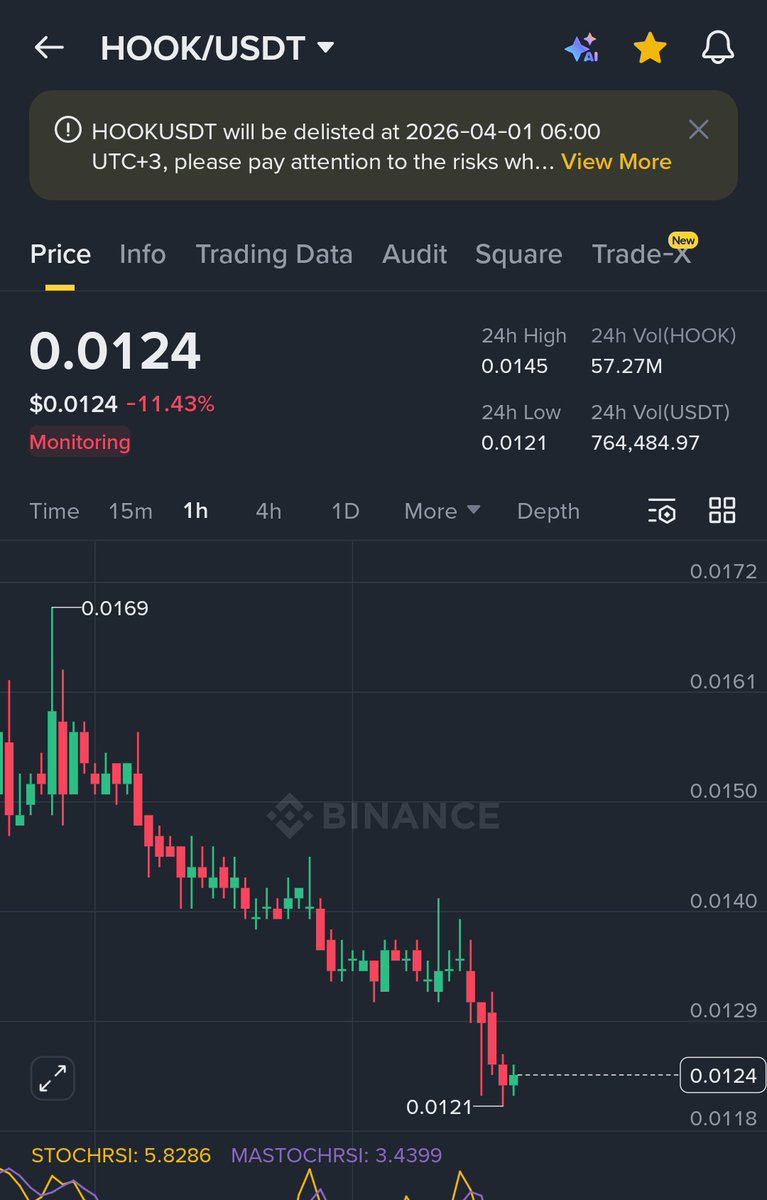
Task: Select the Price tab
Action: [60, 254]
